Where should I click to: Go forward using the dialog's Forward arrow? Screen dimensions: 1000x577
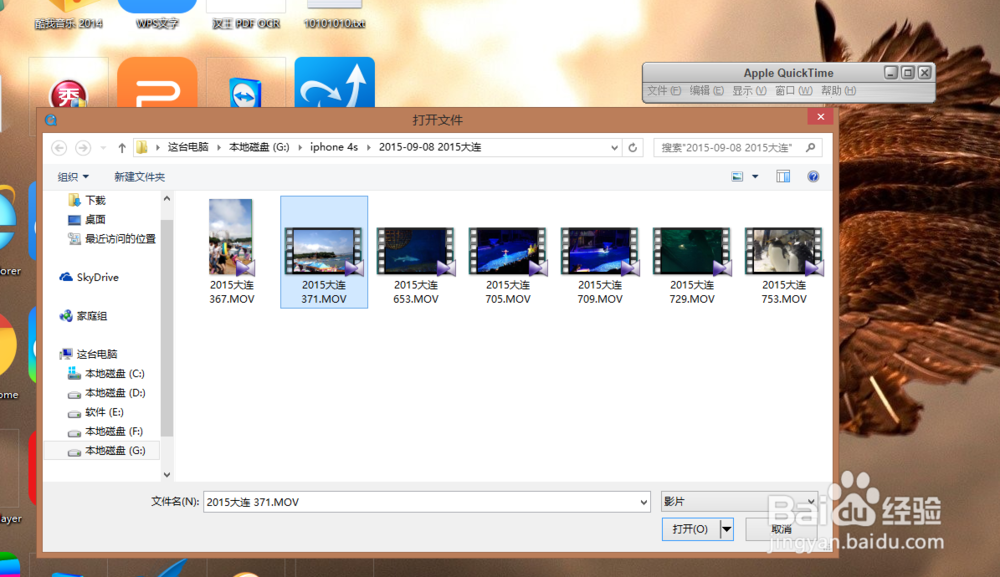pyautogui.click(x=83, y=148)
